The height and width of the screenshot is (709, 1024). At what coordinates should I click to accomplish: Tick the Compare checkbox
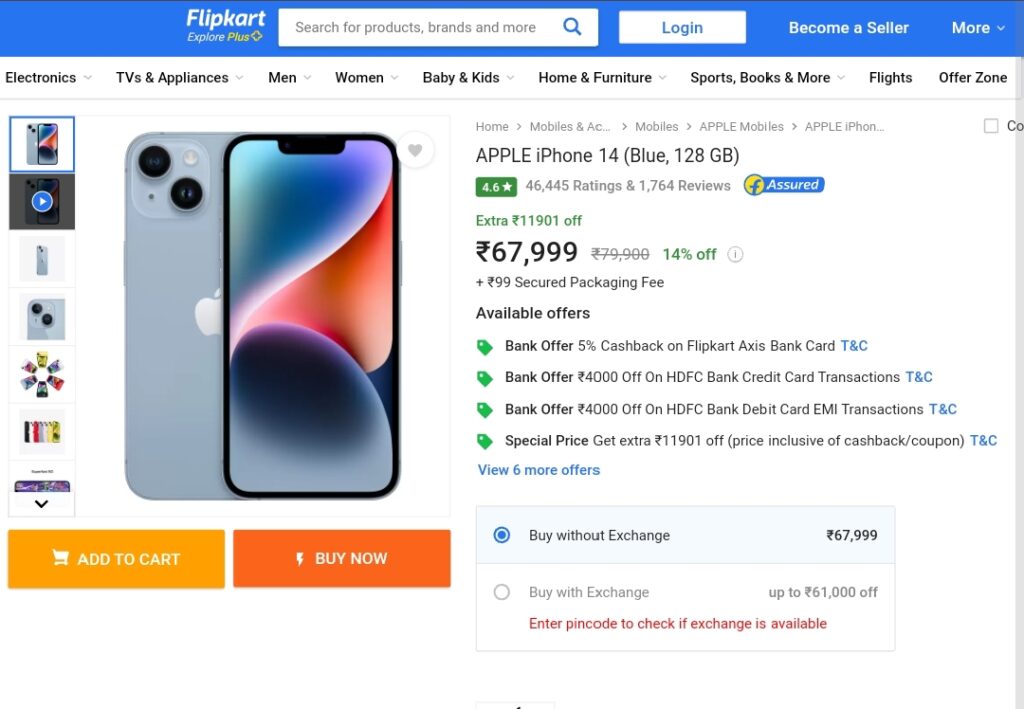click(x=991, y=126)
